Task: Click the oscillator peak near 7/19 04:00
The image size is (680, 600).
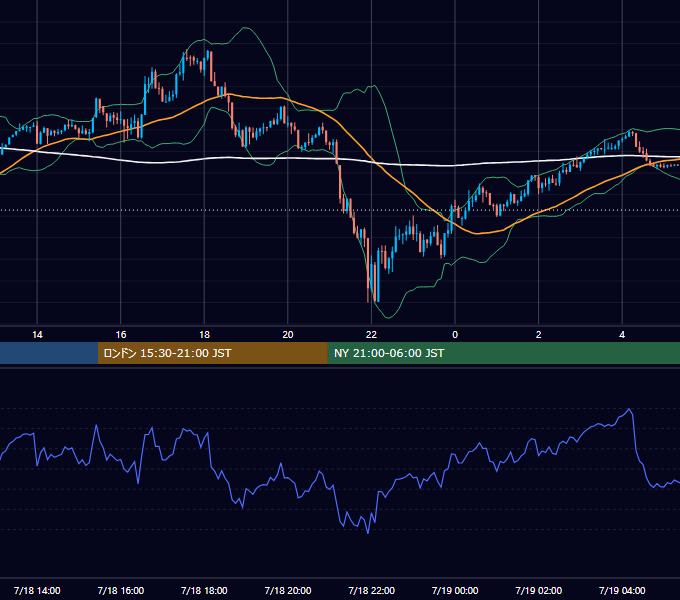Action: 629,409
